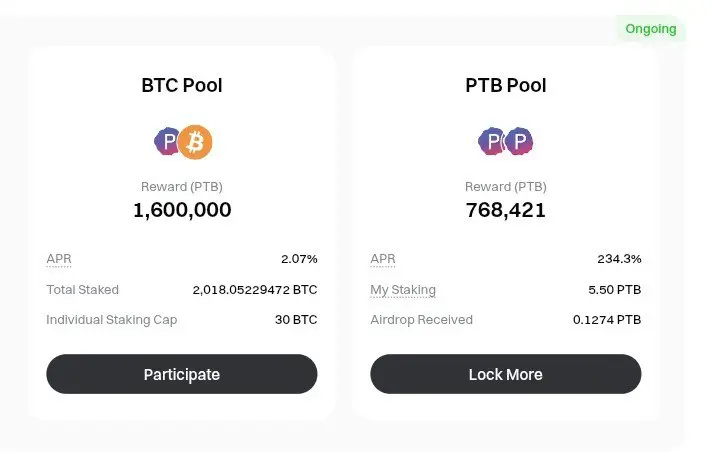Click the Lock More button
This screenshot has height=466, width=712.
(505, 374)
